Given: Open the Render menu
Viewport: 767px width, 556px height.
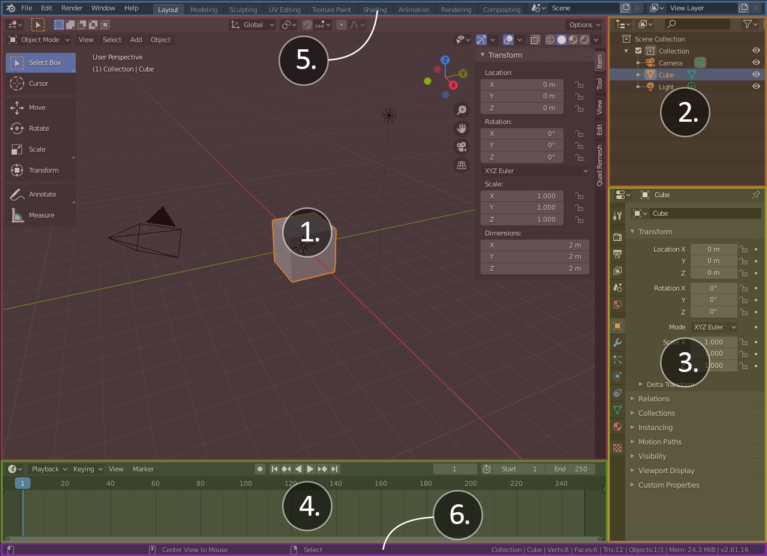Looking at the screenshot, I should pyautogui.click(x=72, y=8).
